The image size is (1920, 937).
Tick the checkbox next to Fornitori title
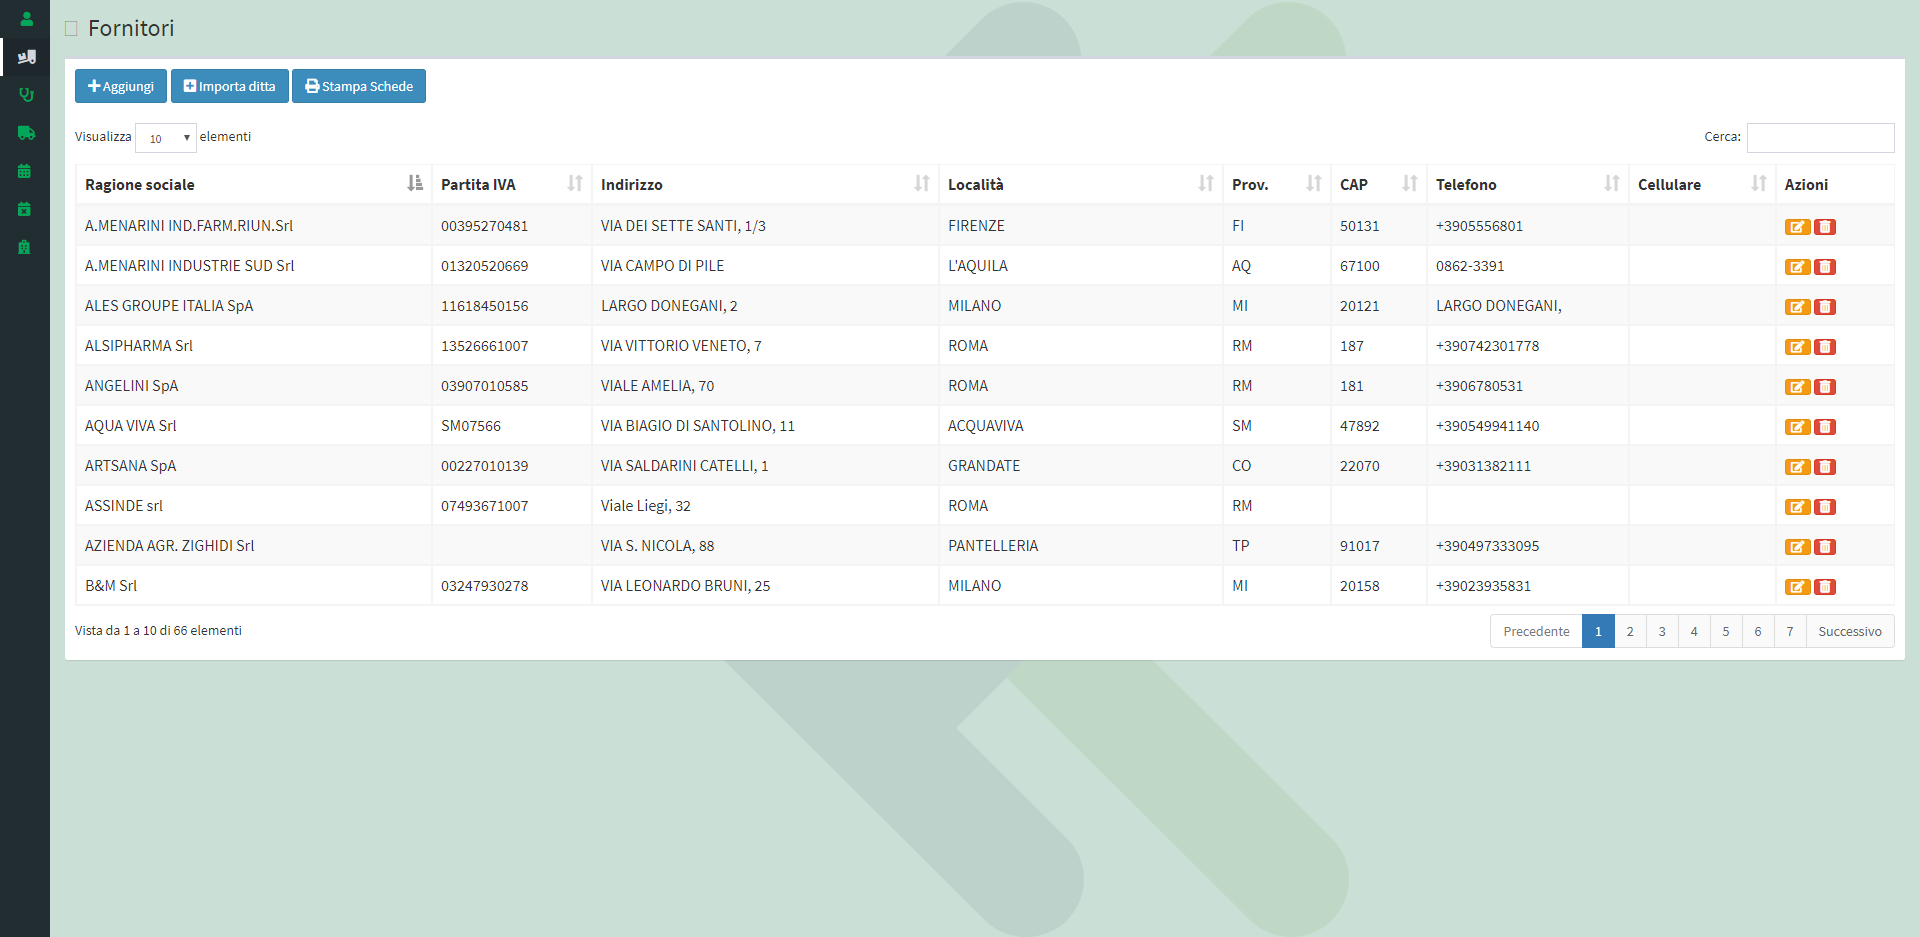pos(71,29)
